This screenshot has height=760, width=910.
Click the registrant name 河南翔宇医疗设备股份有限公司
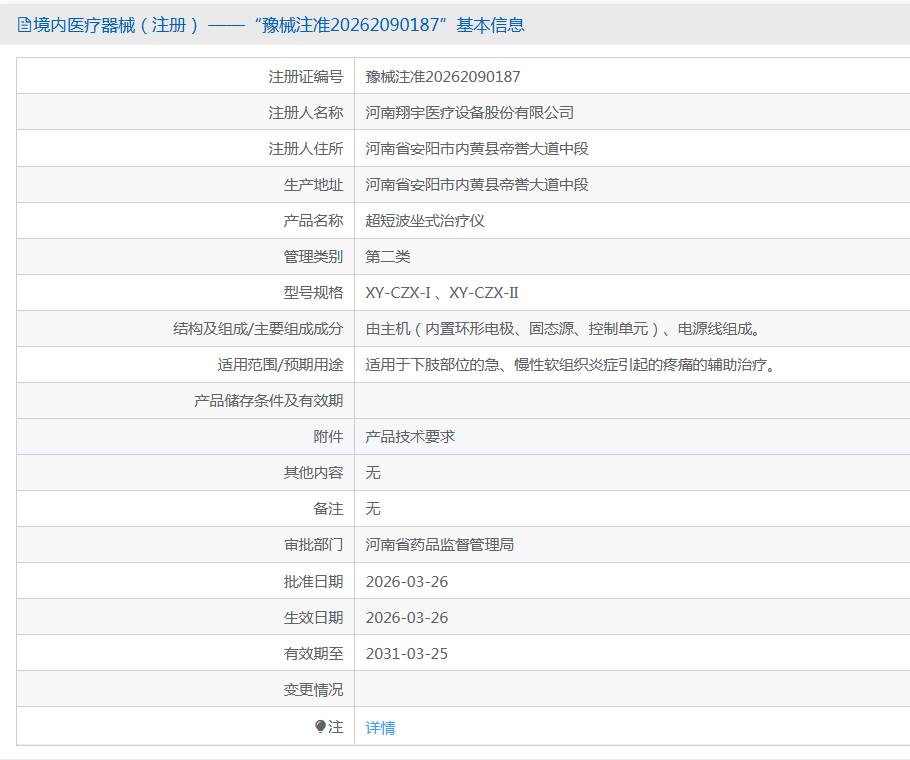[x=471, y=112]
